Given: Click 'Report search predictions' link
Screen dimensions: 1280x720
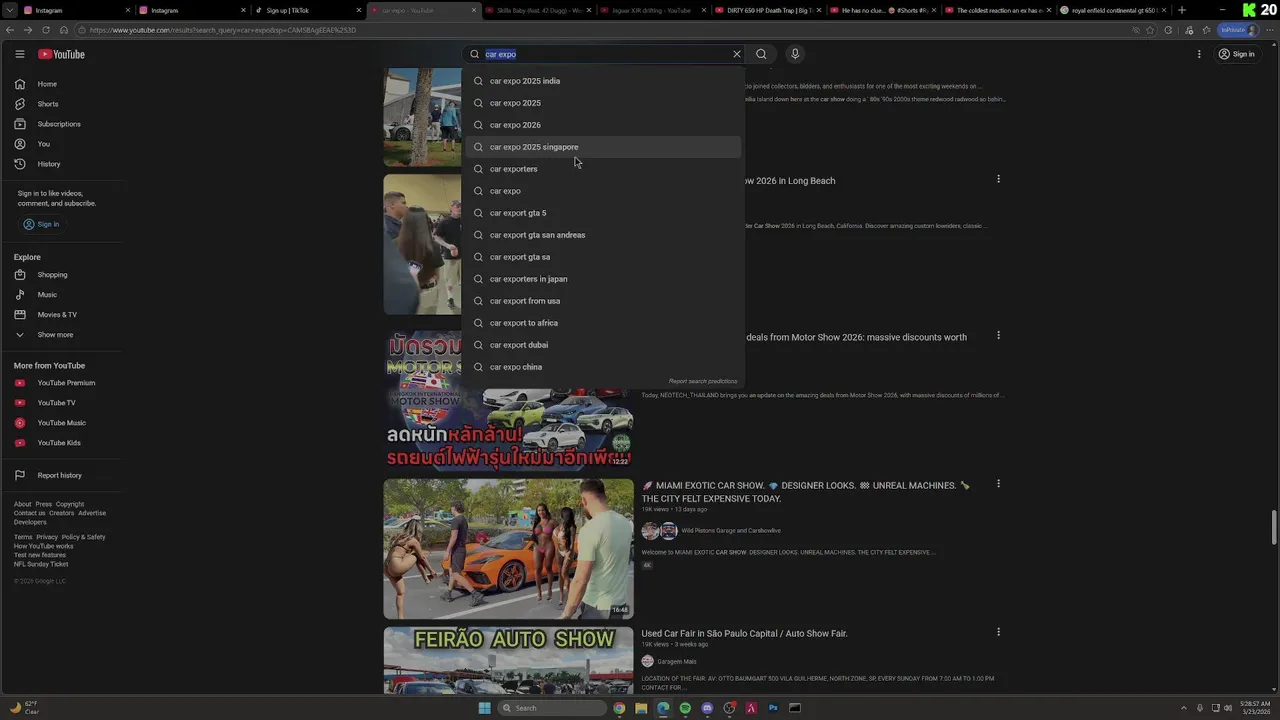Looking at the screenshot, I should (x=703, y=381).
